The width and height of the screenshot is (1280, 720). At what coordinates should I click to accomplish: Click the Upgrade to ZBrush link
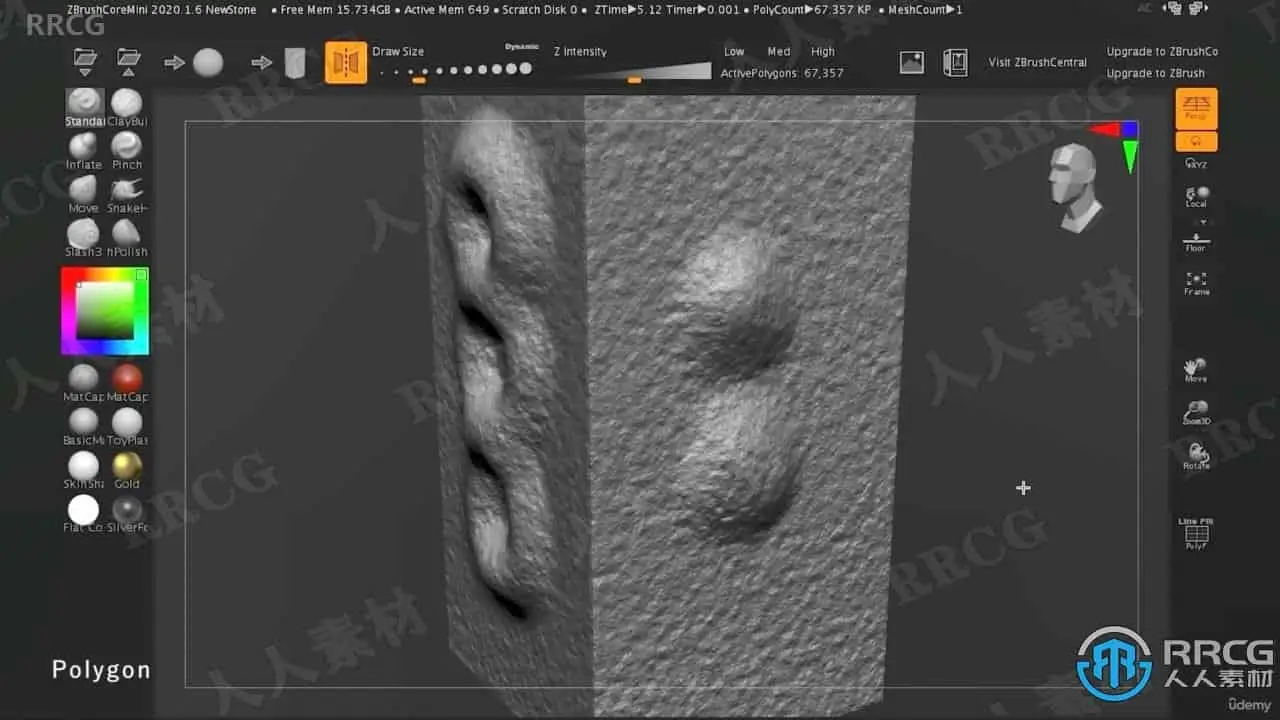tap(1155, 73)
